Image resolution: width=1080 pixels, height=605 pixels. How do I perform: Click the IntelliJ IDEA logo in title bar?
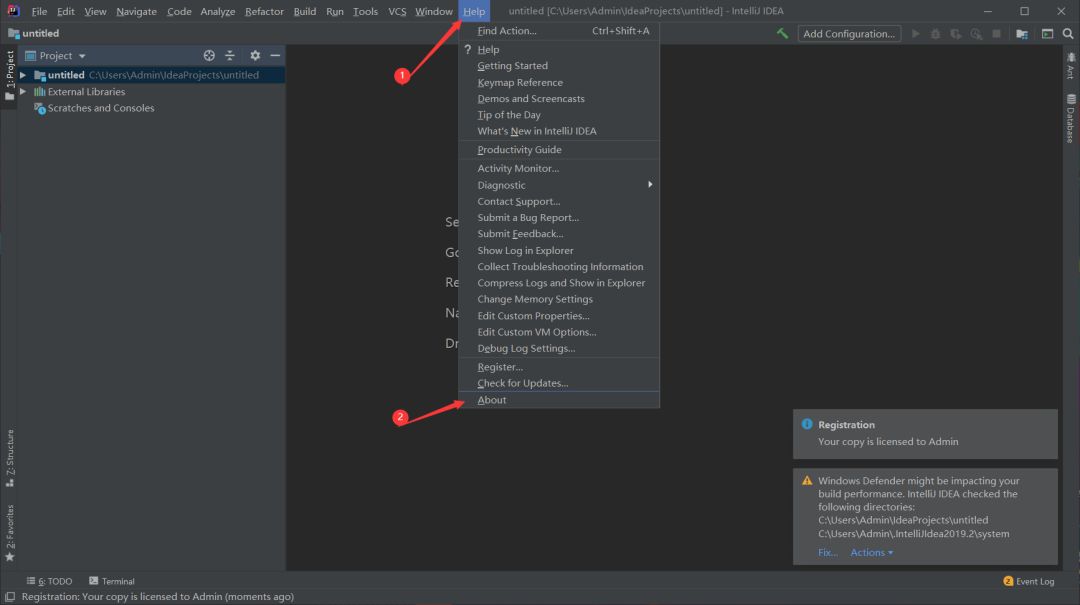13,10
